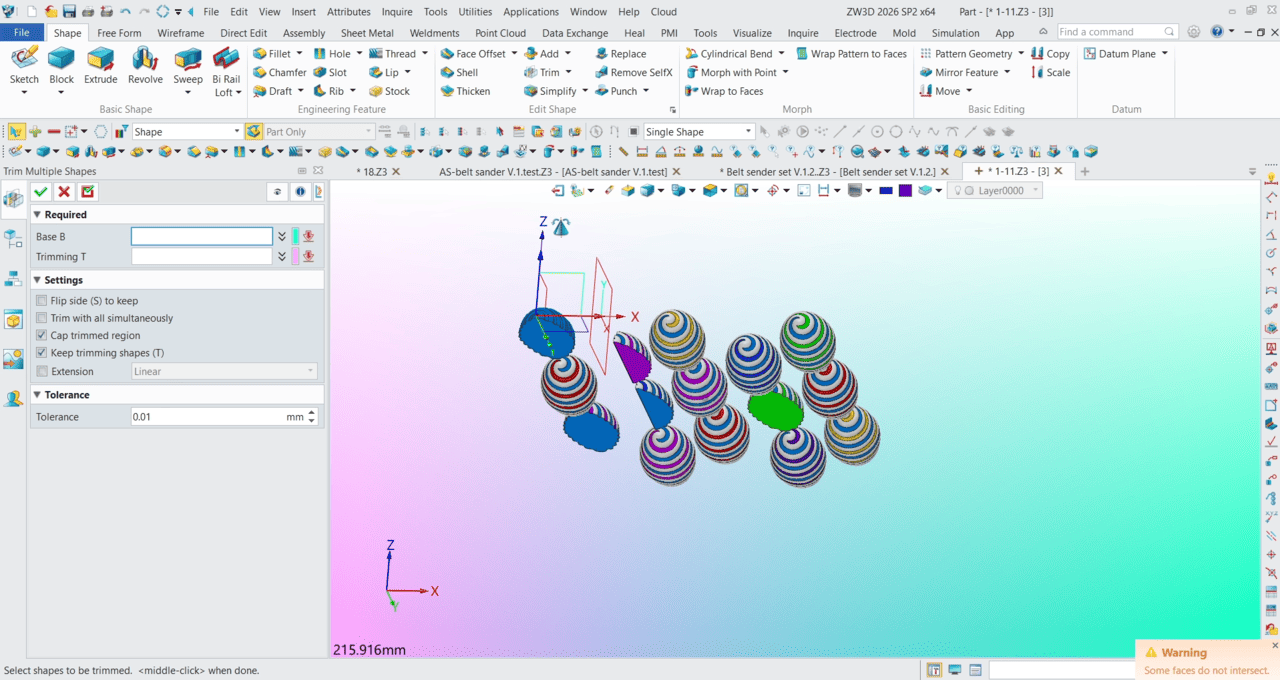Screen dimensions: 1280x680
Task: Uncheck Cap trimmed region
Action: point(41,336)
